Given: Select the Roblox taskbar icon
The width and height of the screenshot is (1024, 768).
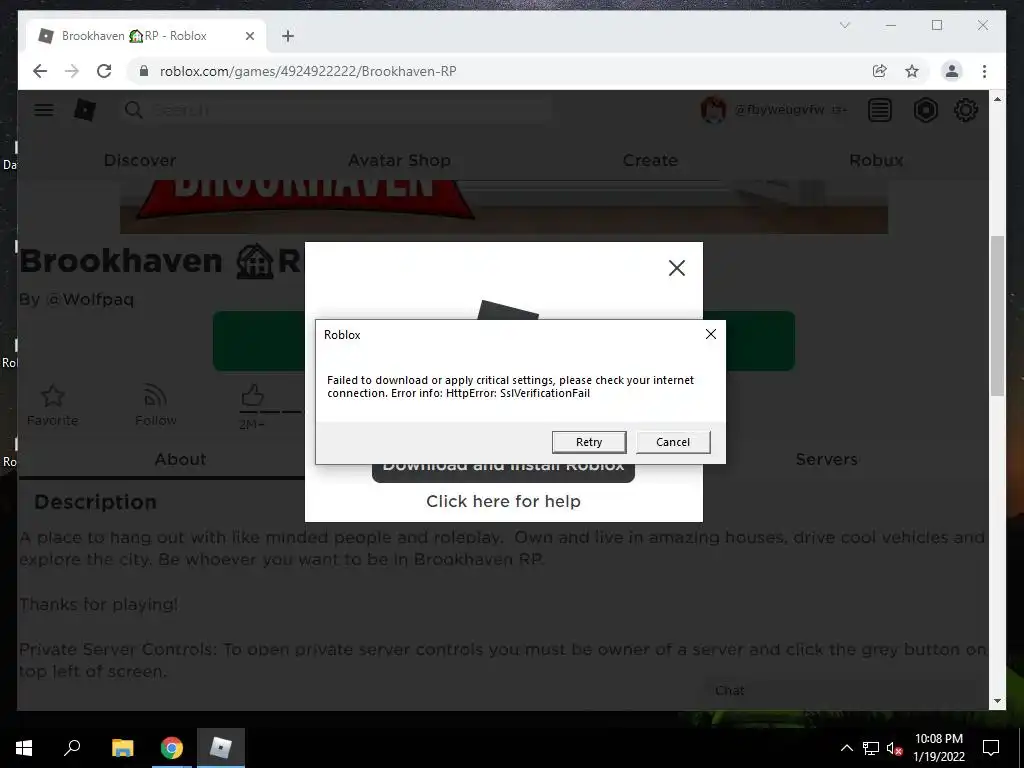Looking at the screenshot, I should pyautogui.click(x=221, y=748).
